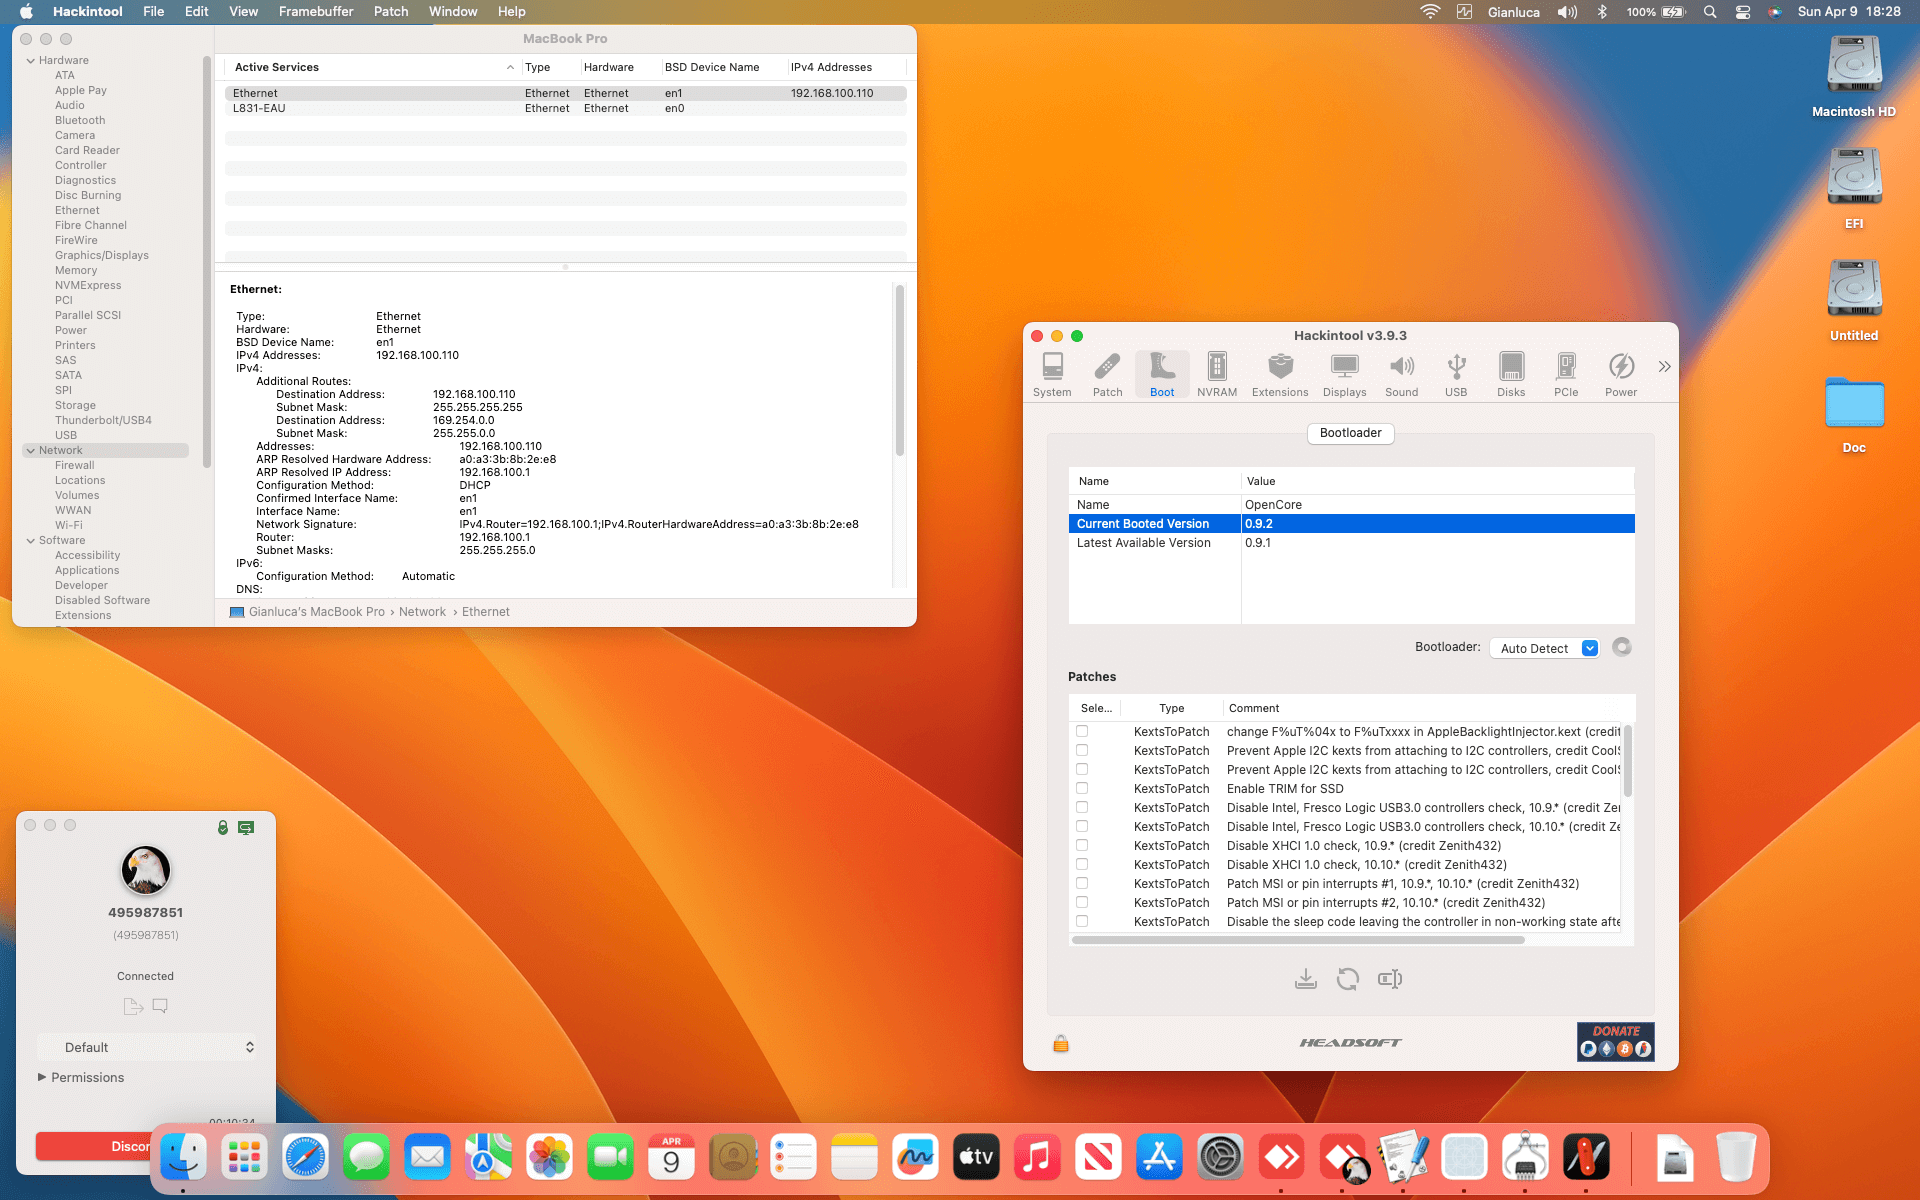
Task: Enable the TRIM for SSD patch
Action: coord(1082,788)
